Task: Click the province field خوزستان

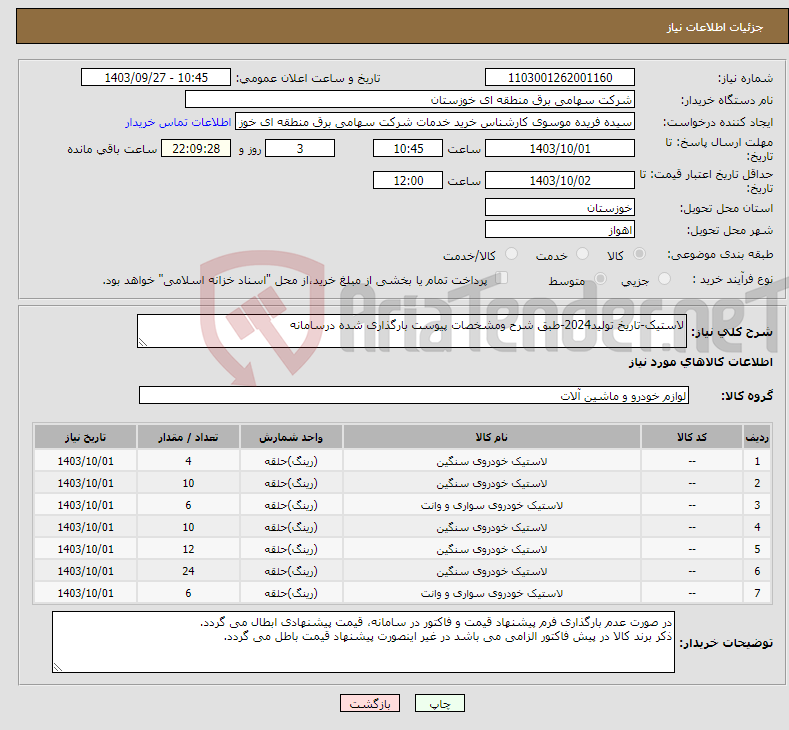Action: coord(560,207)
